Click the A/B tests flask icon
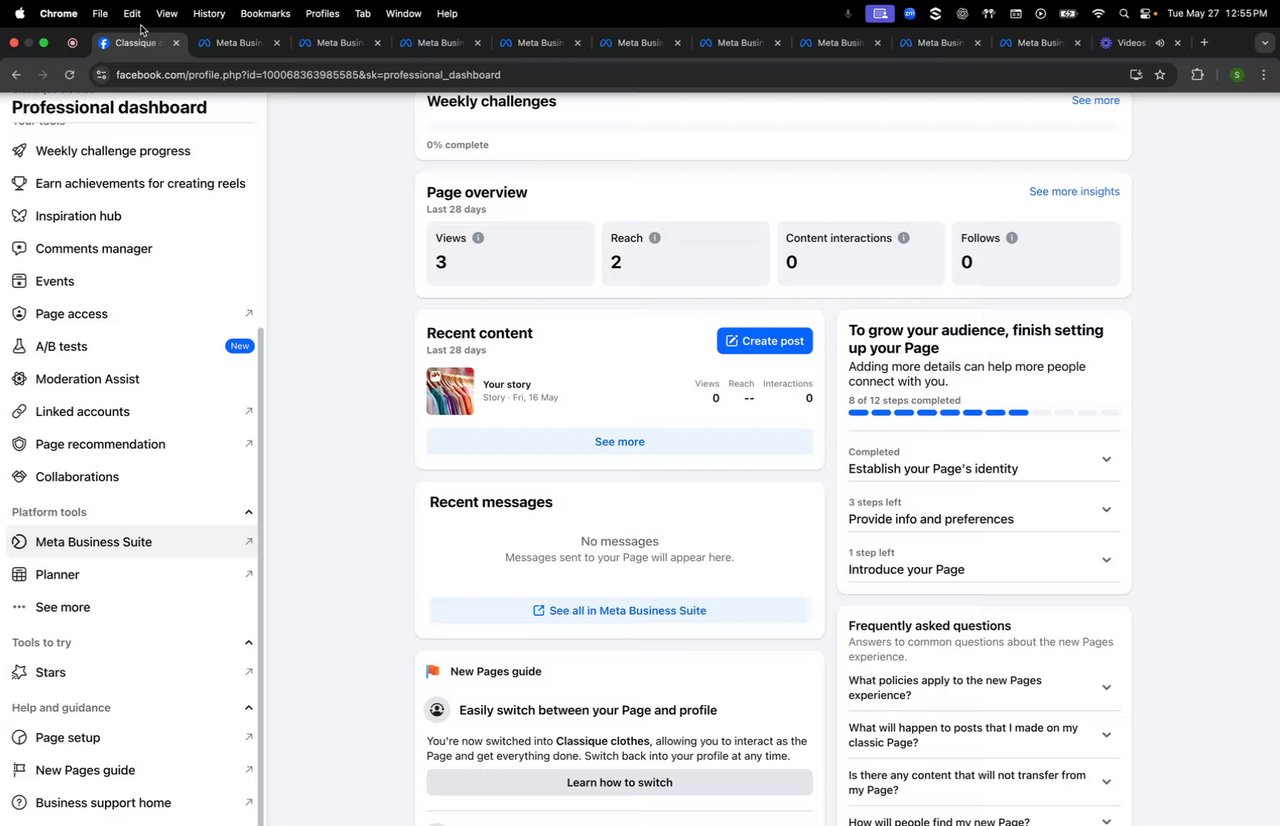This screenshot has width=1280, height=826. point(19,347)
